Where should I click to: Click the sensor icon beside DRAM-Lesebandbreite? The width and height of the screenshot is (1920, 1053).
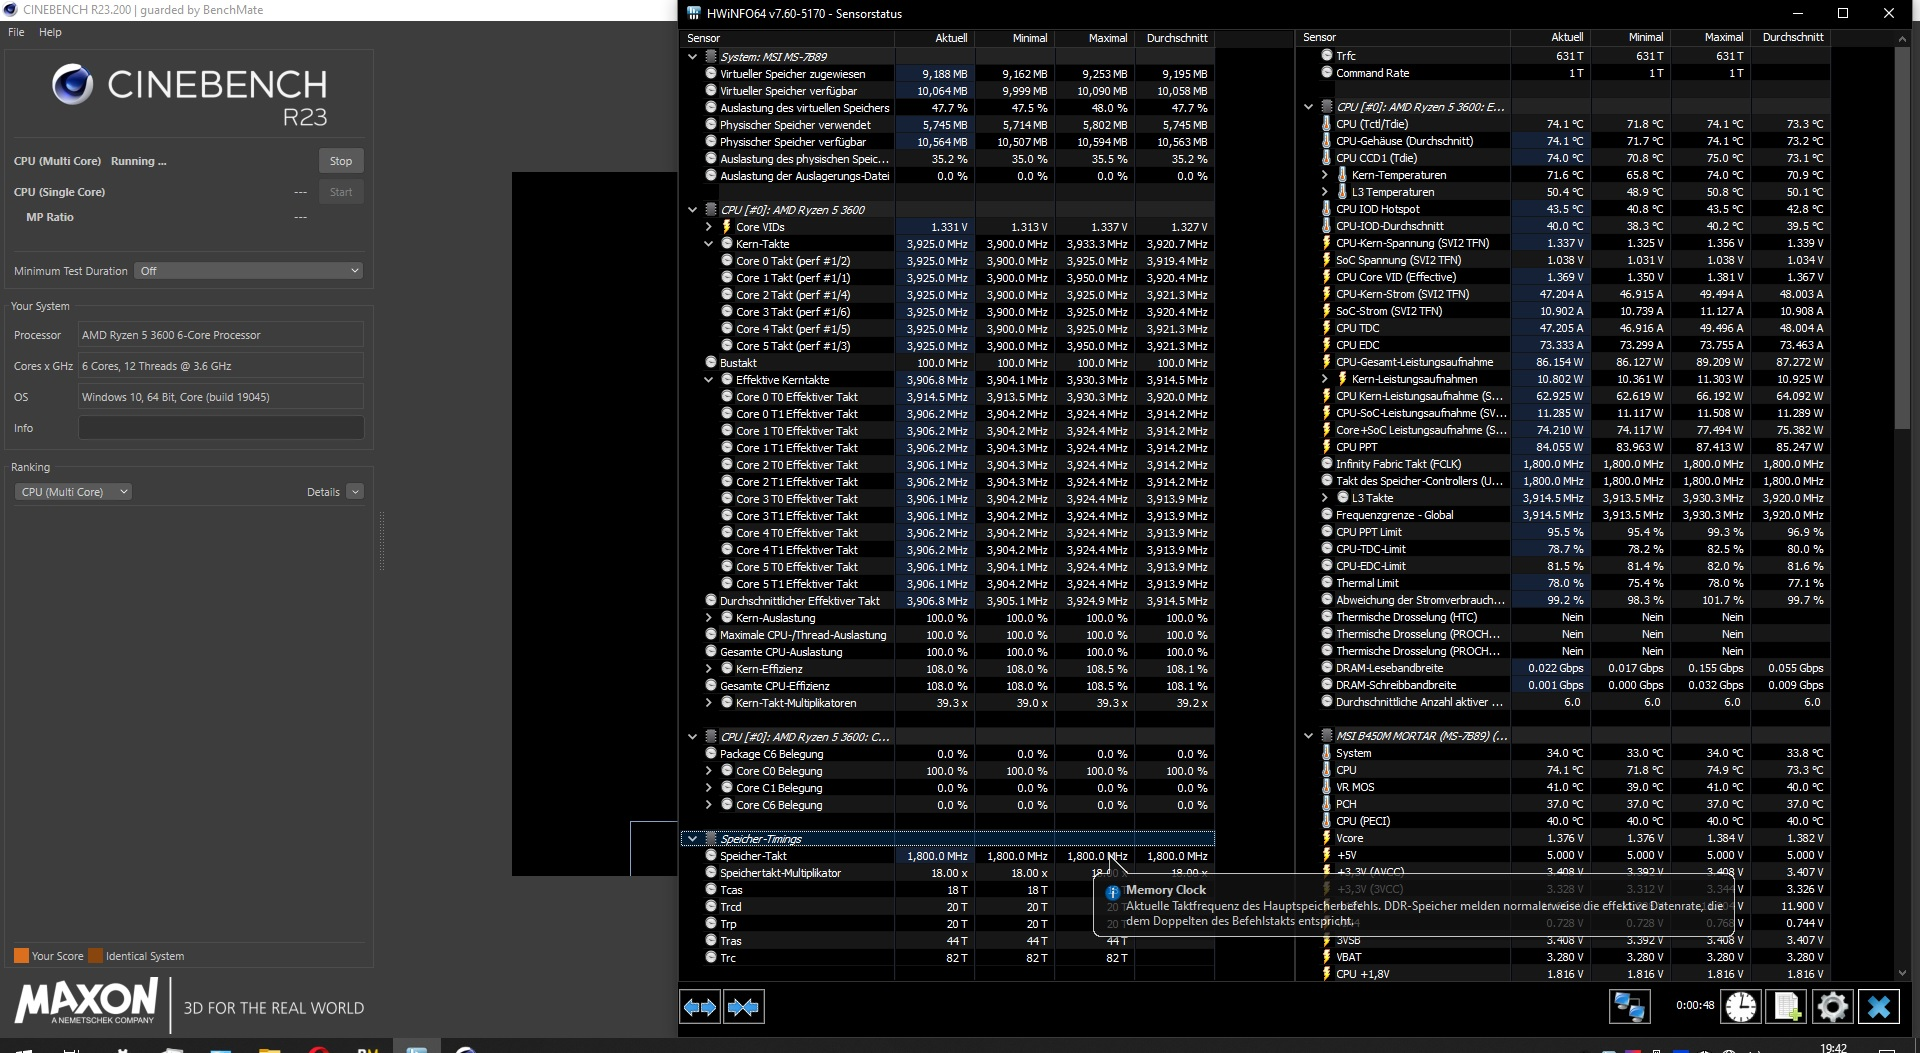pos(1326,668)
